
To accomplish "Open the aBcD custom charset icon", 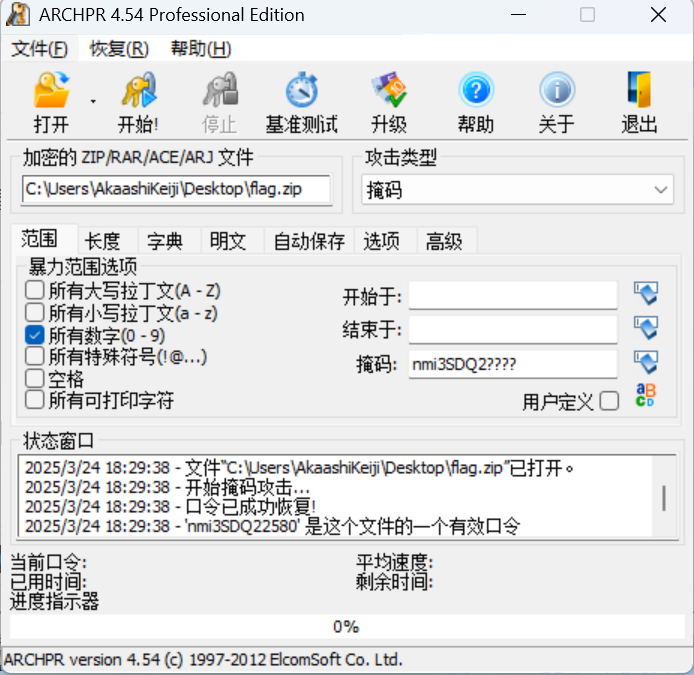I will tap(645, 395).
